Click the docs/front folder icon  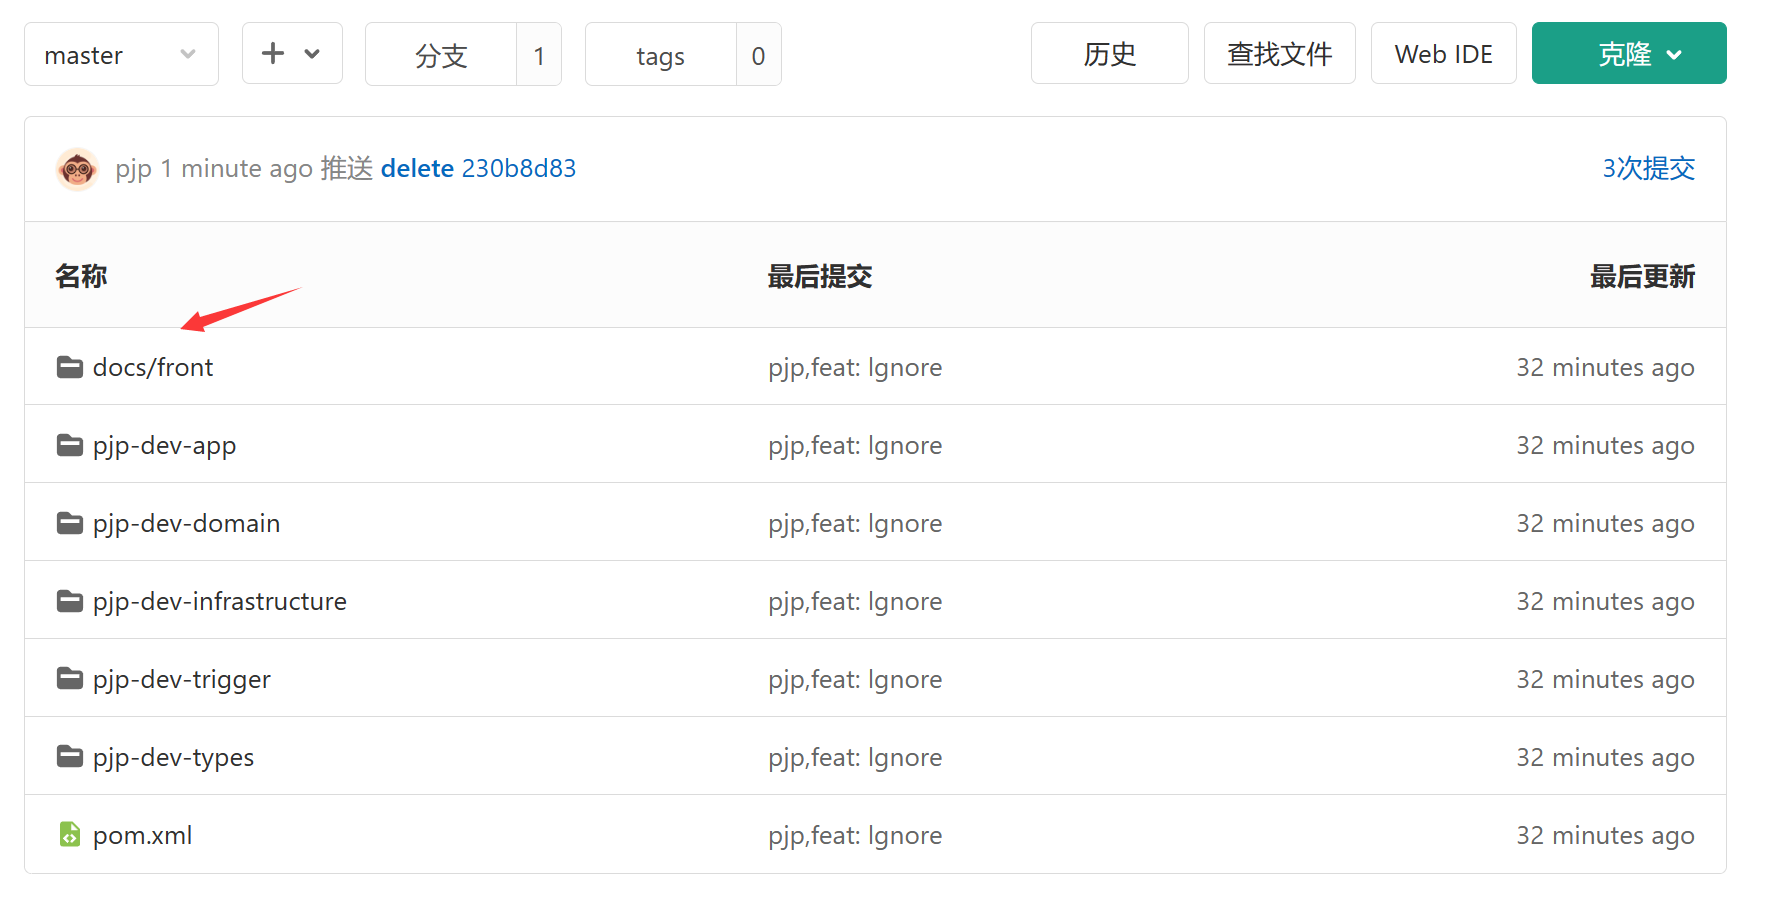coord(70,367)
